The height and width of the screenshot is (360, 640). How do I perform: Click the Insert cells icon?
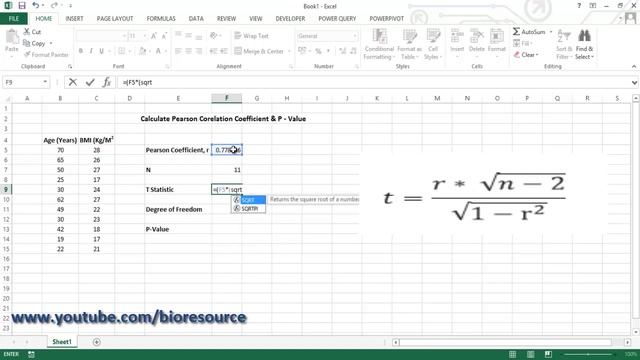[457, 36]
